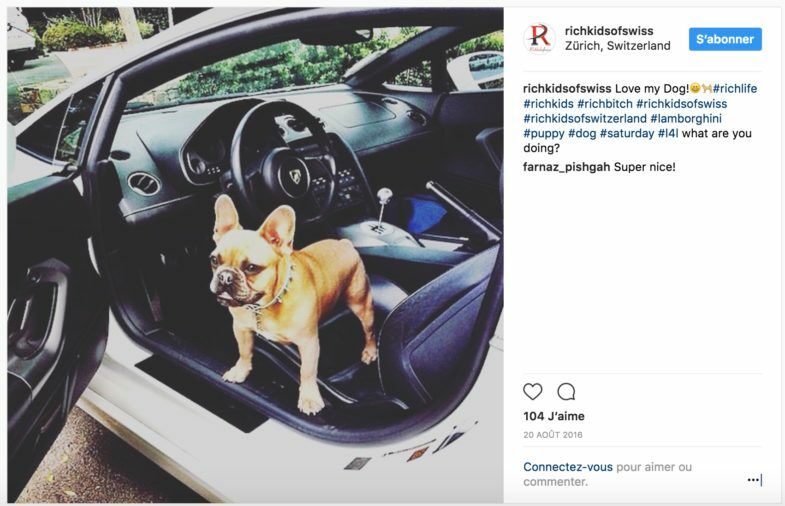Image resolution: width=785 pixels, height=506 pixels.
Task: Open the #richkidsofswiss hashtag
Action: (681, 104)
